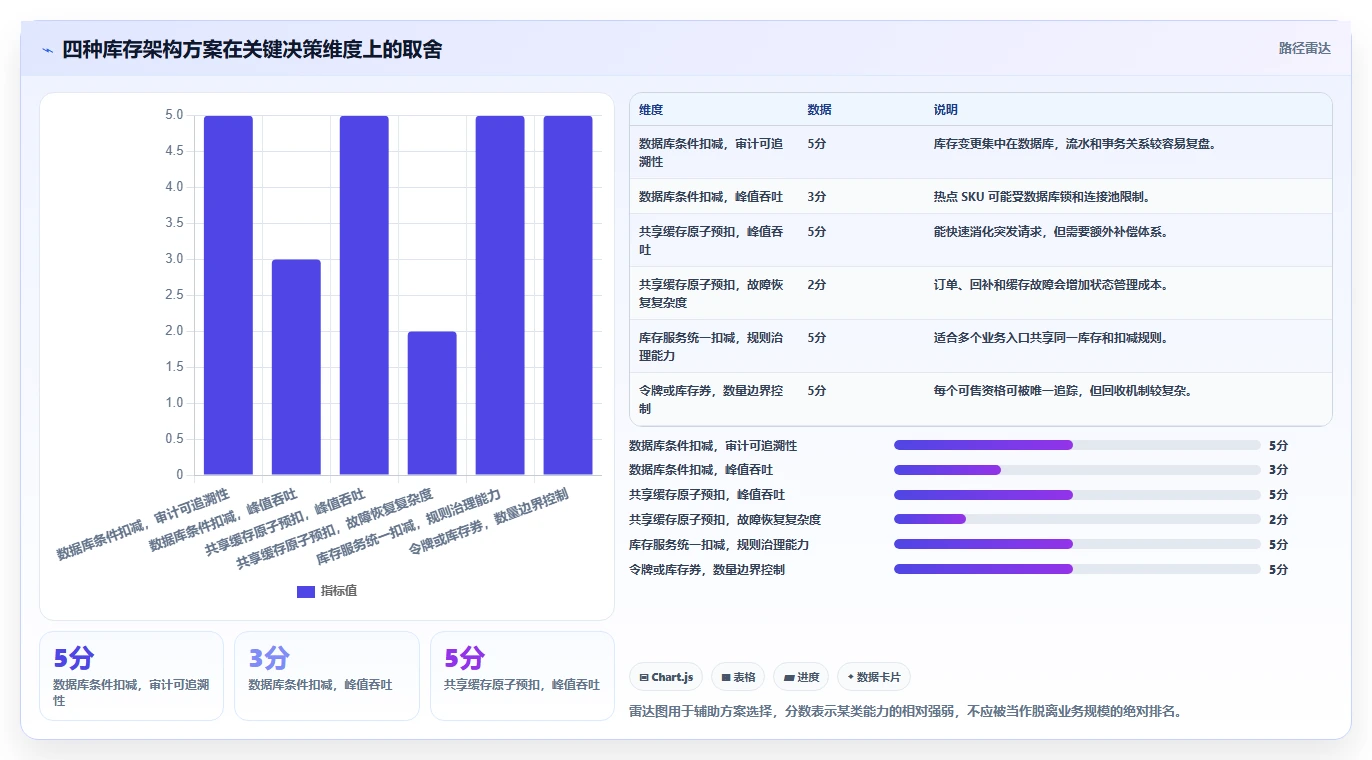Click the 数据 table column header
The height and width of the screenshot is (760, 1372).
click(820, 110)
